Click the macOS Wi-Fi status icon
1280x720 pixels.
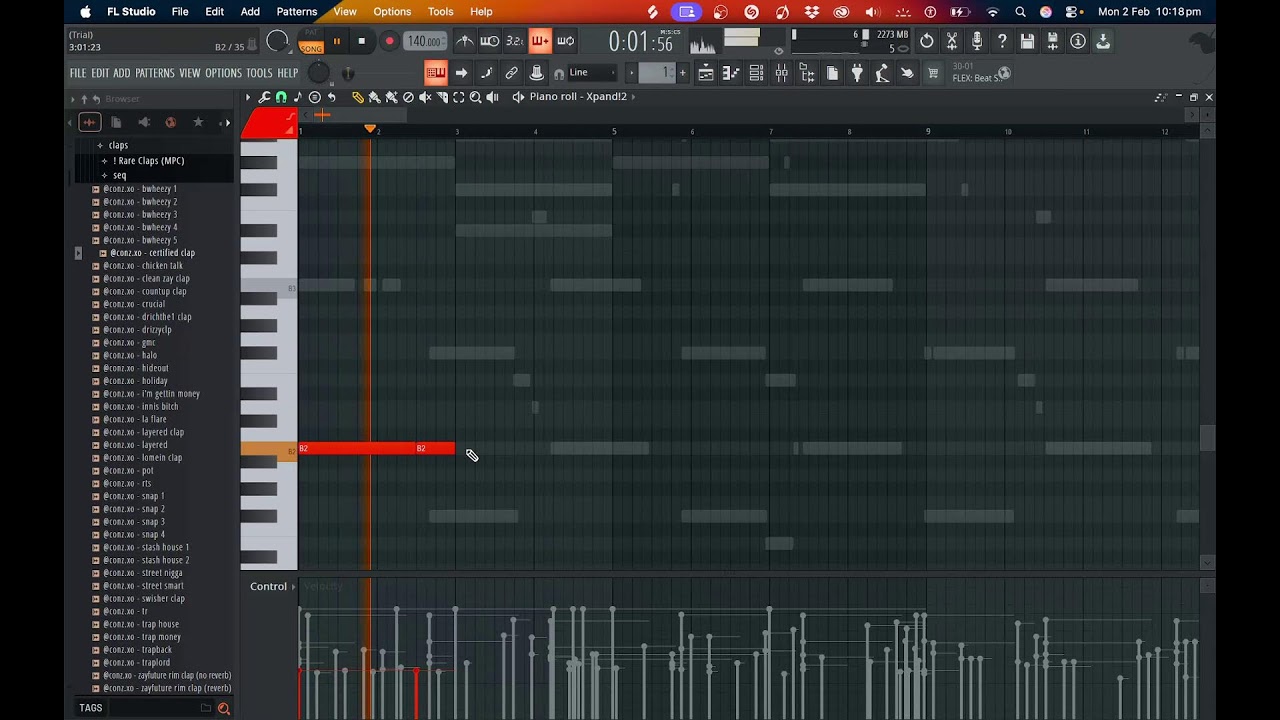(992, 12)
